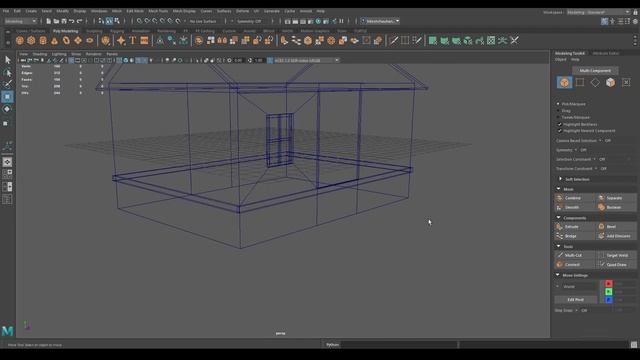This screenshot has width=640, height=360.
Task: Click the Extrude button
Action: [575, 227]
